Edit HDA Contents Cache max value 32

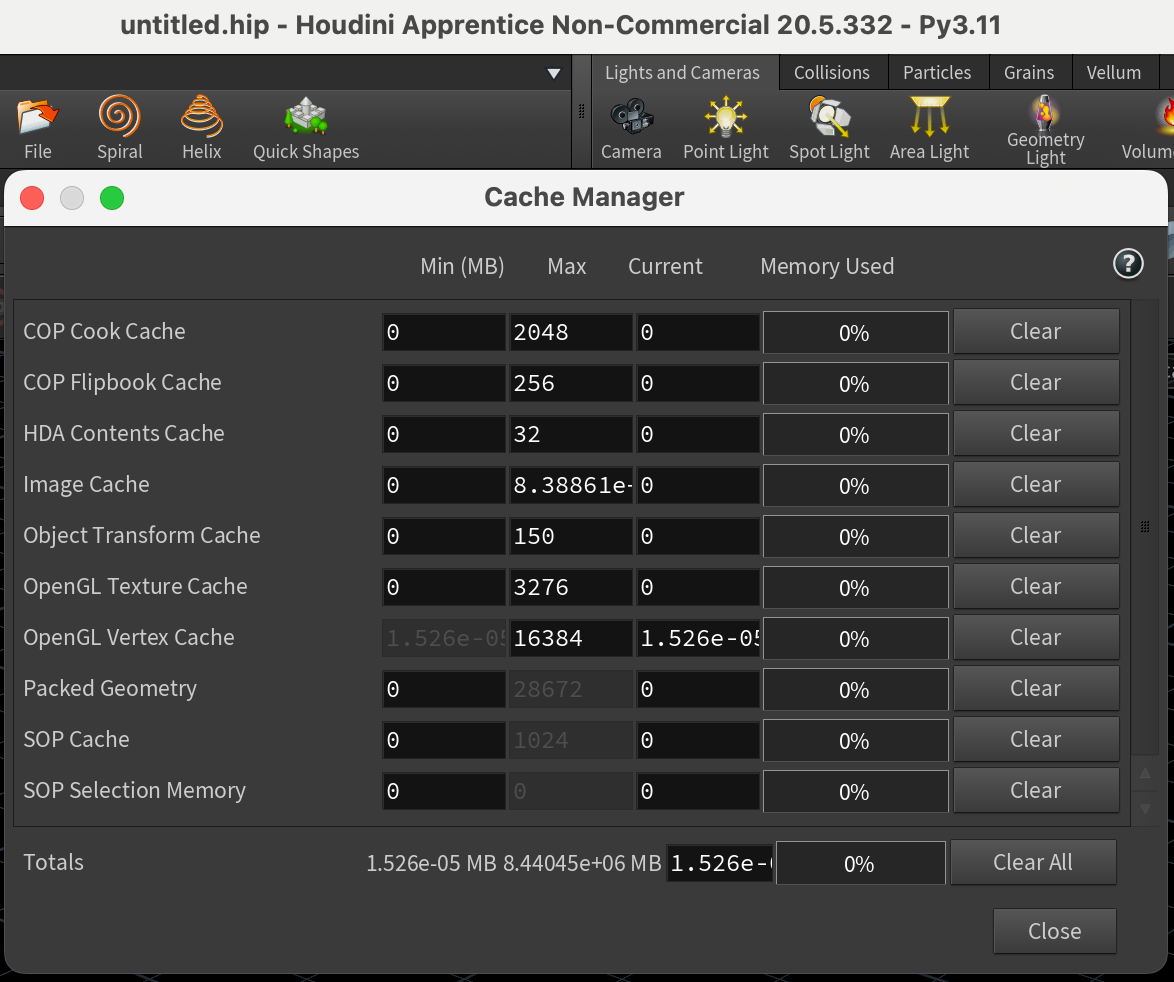pyautogui.click(x=571, y=434)
